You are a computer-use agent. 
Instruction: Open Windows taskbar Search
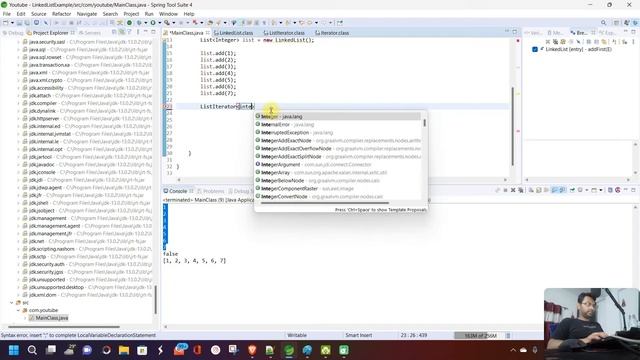(x=32, y=350)
